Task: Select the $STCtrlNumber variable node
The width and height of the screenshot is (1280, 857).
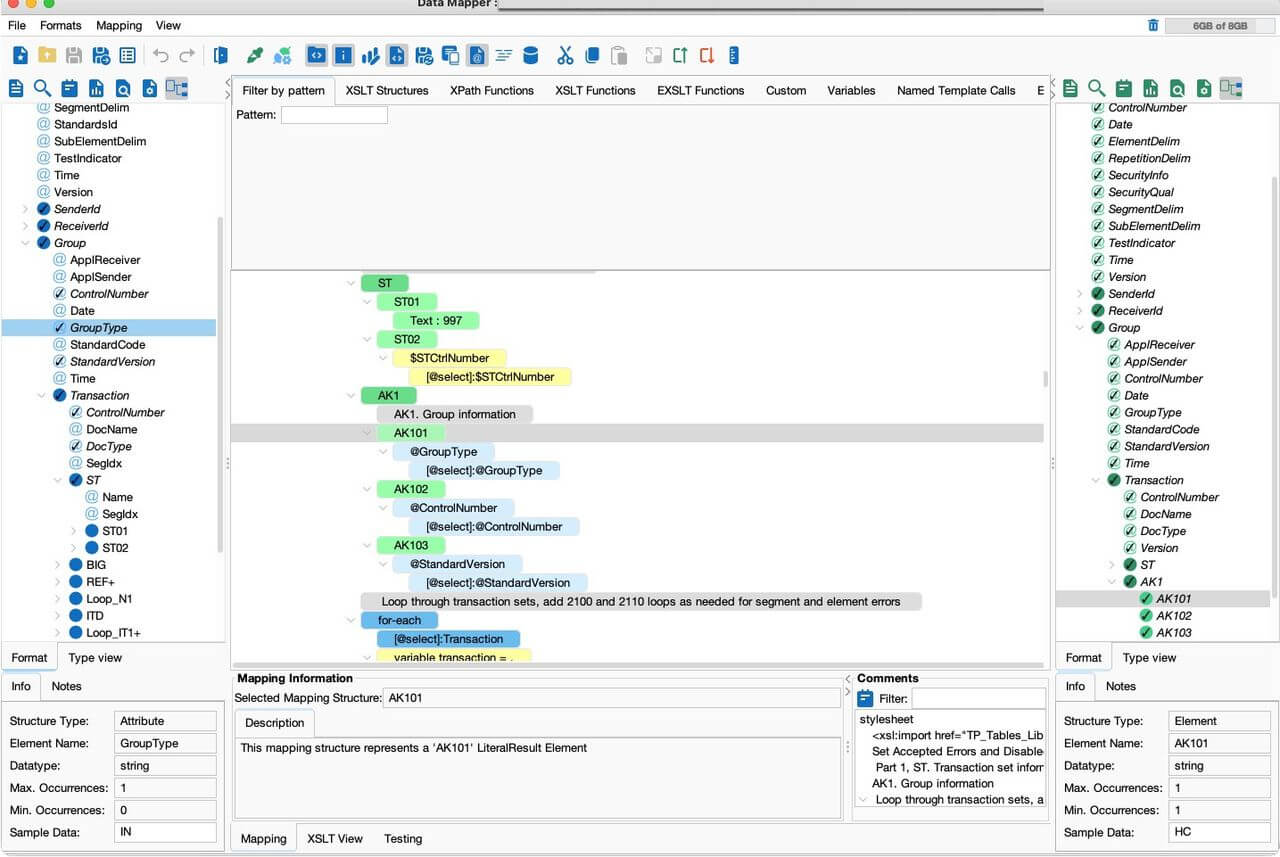Action: click(x=450, y=358)
